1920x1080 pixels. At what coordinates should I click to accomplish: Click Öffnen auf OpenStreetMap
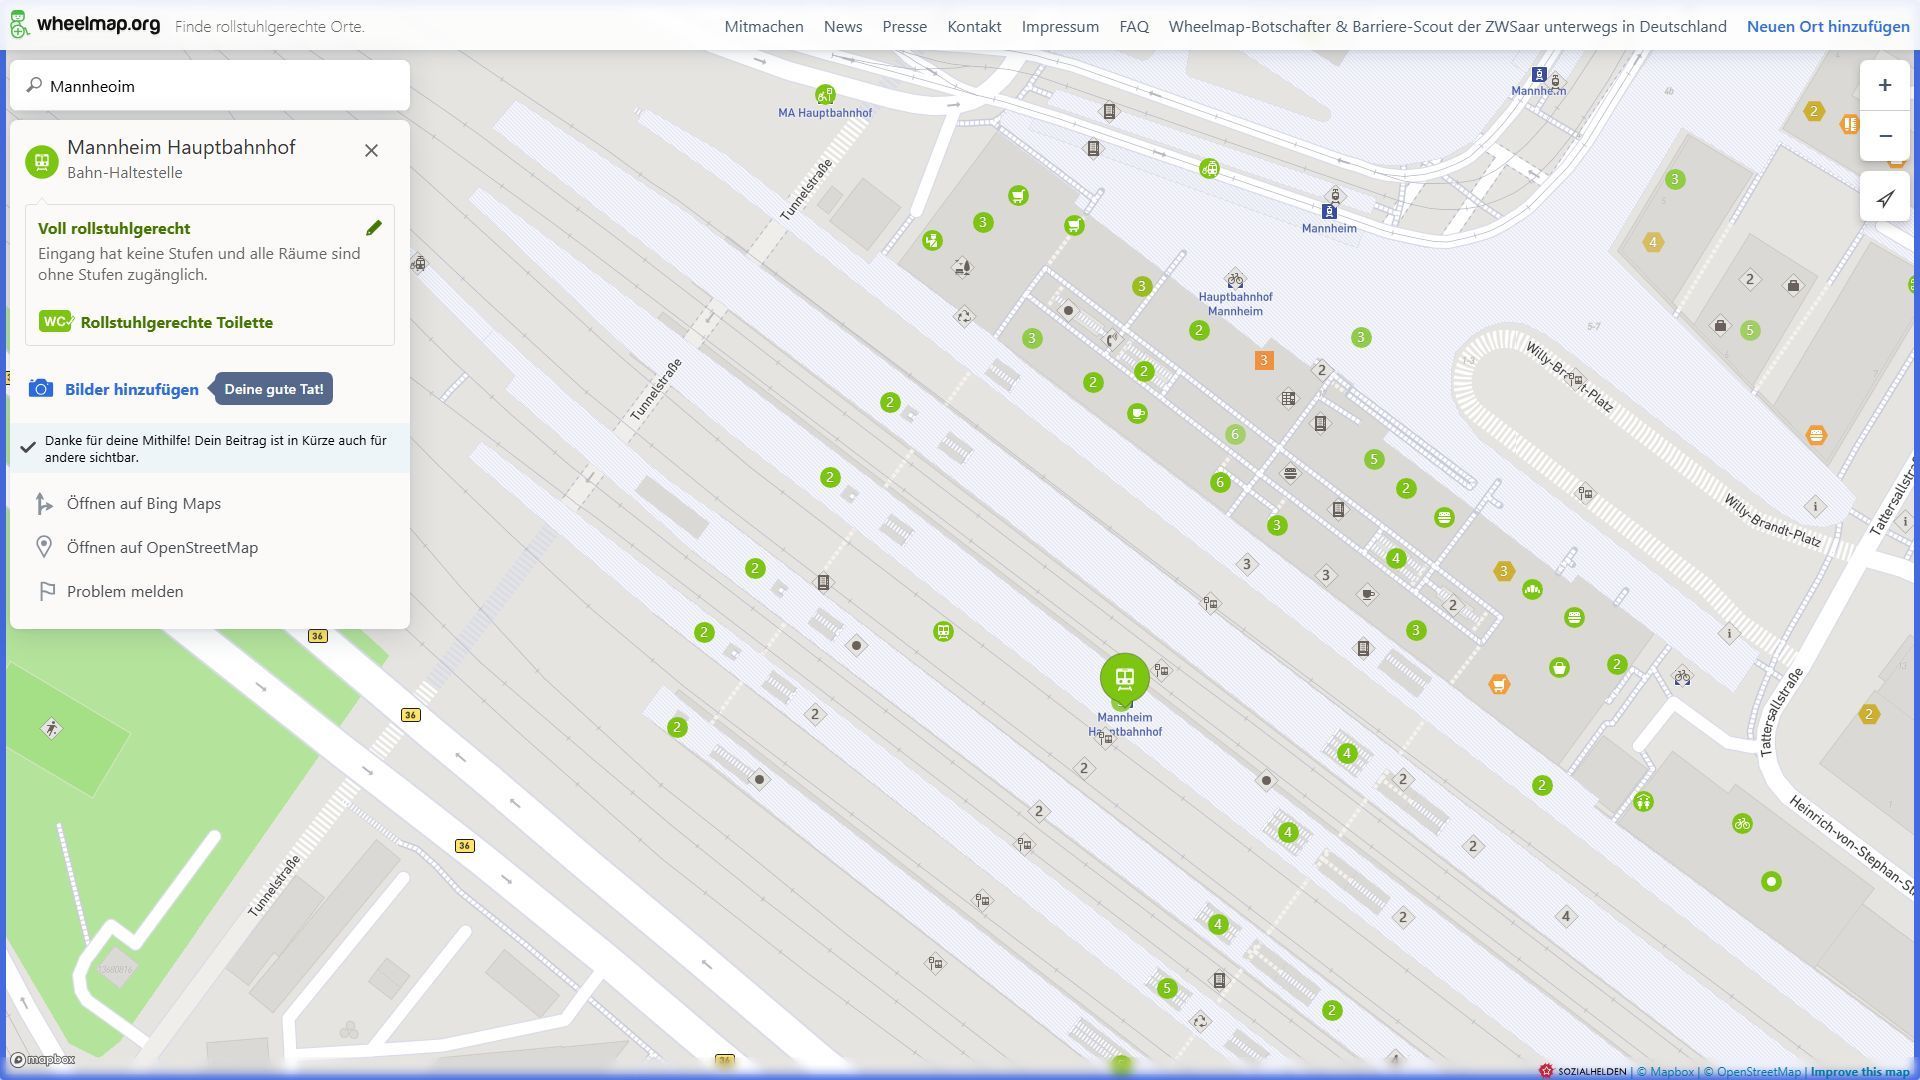[x=162, y=548]
